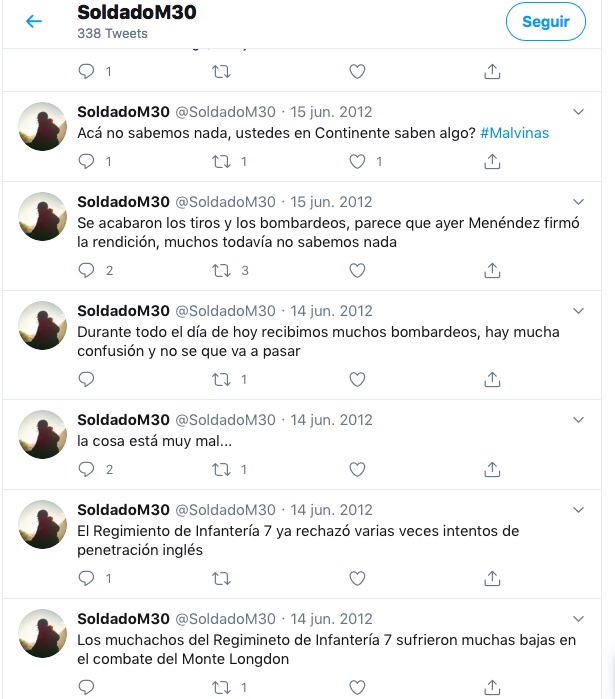Open avatar on the Monte Longdon tweet

click(42, 633)
